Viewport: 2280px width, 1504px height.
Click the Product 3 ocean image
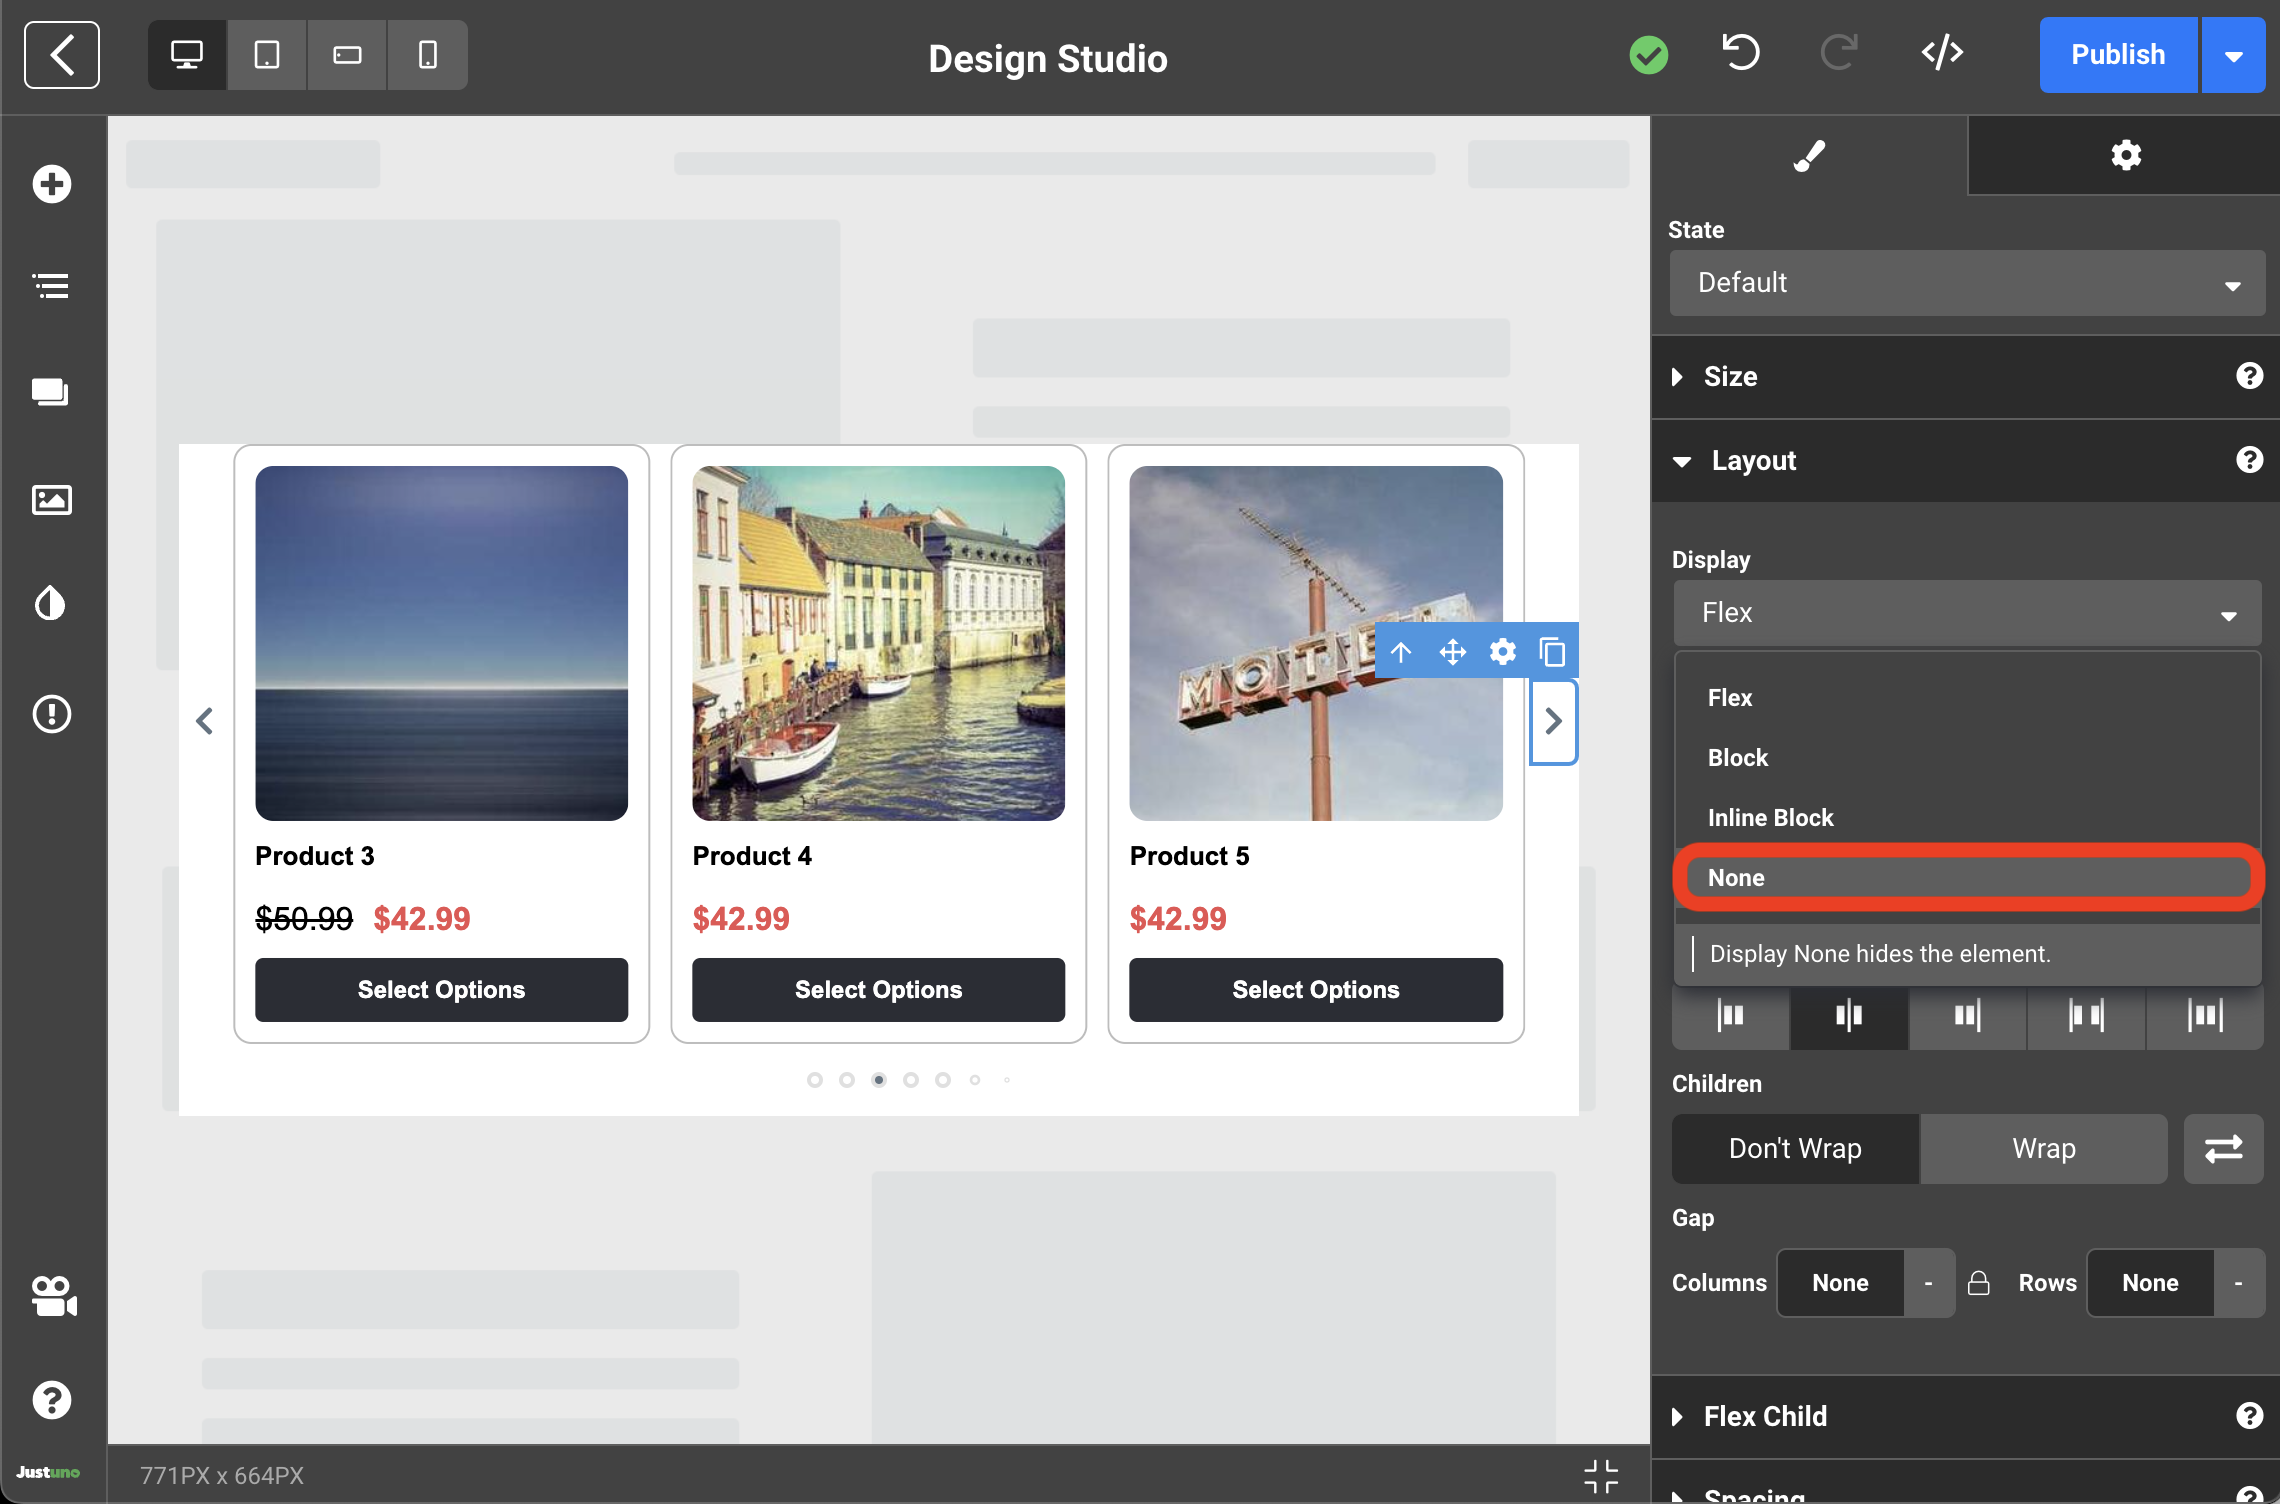click(x=441, y=643)
